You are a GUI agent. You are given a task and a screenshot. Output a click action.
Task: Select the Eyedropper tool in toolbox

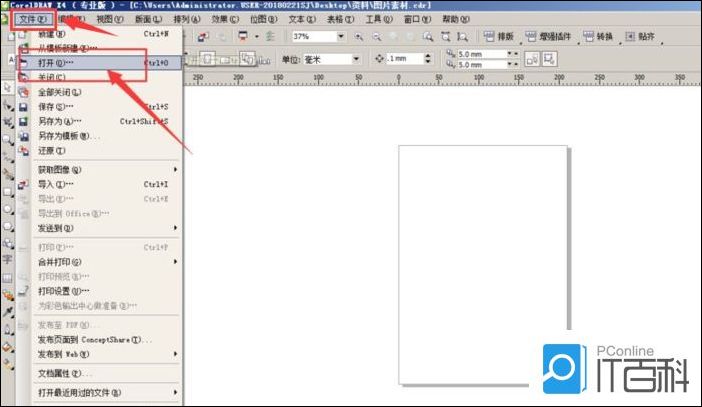8,312
